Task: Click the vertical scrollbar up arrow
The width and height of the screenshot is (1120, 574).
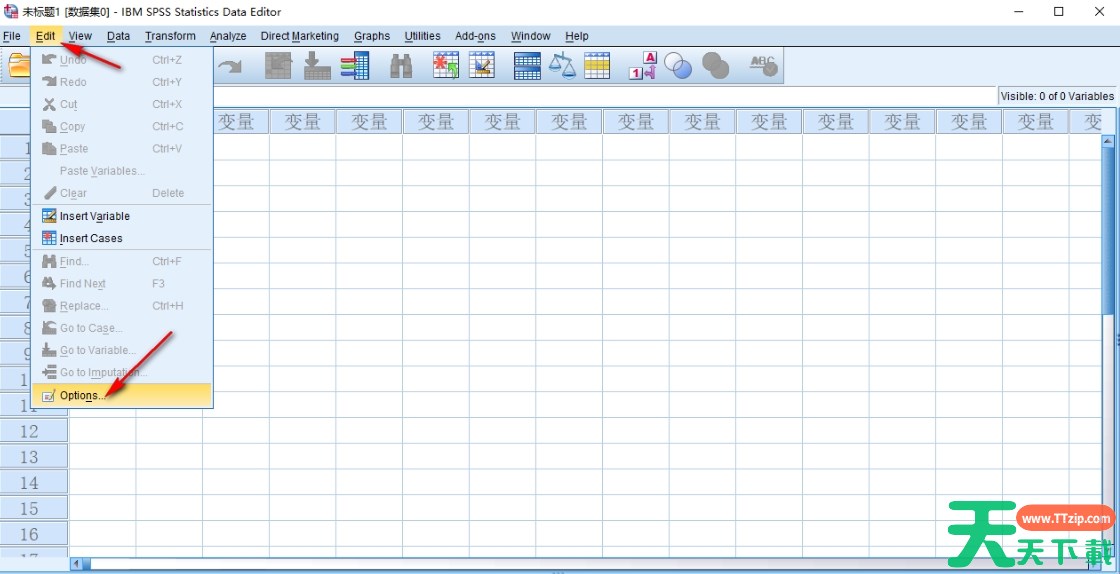Action: tap(1108, 142)
